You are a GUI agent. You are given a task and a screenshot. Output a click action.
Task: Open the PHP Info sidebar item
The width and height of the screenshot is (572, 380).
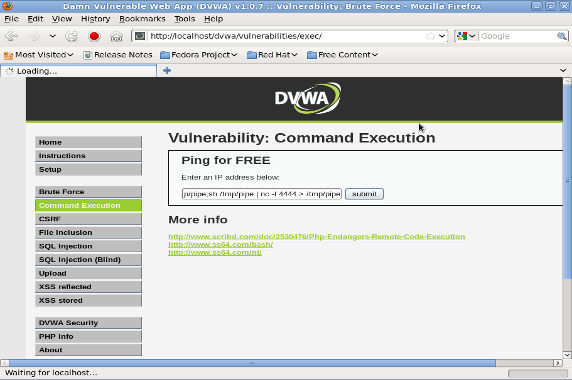88,336
